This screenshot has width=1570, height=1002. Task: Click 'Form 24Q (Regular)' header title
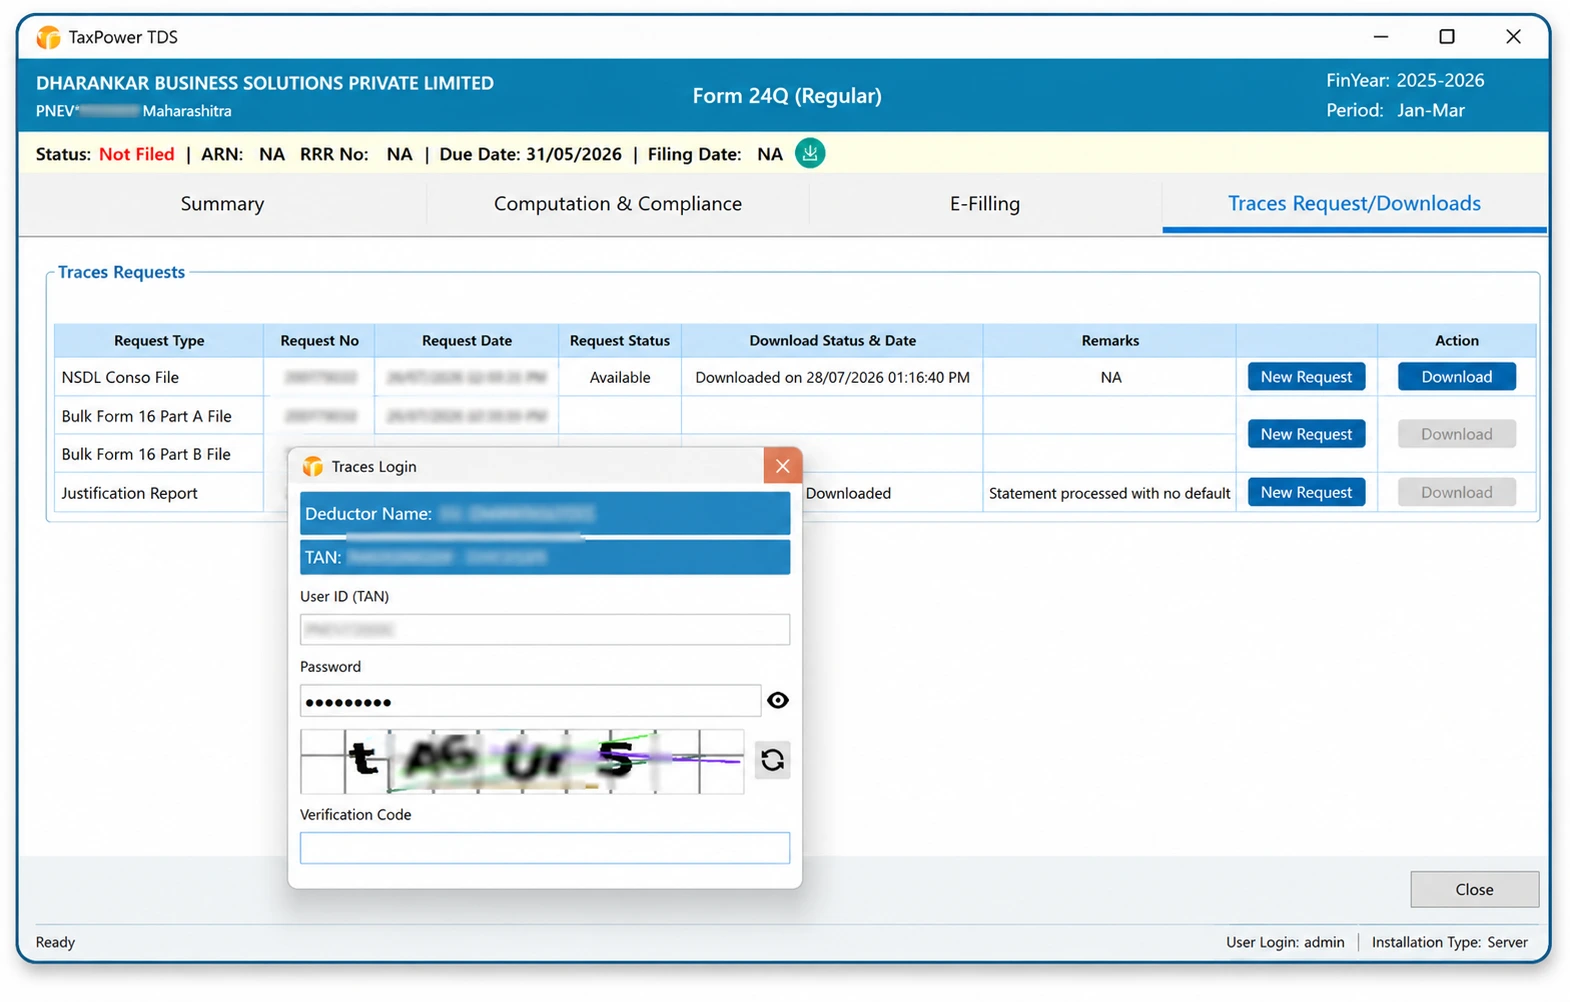pyautogui.click(x=787, y=96)
